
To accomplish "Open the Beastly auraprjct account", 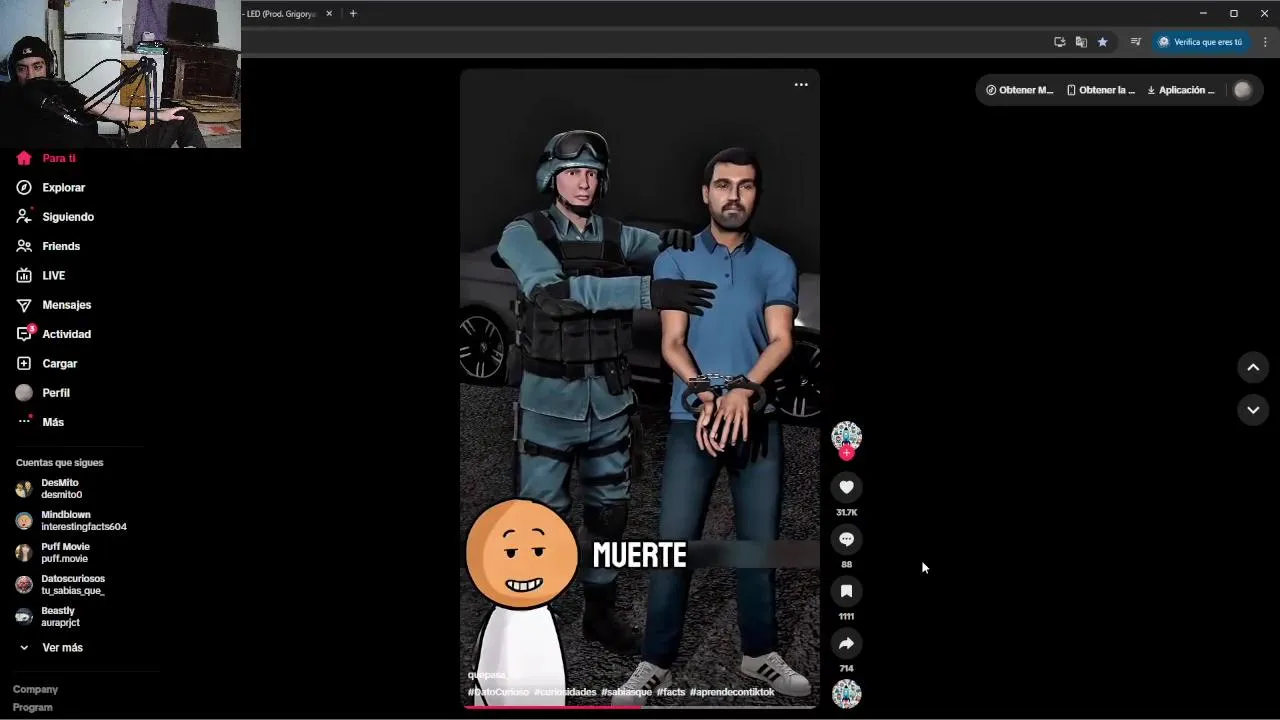I will point(48,617).
